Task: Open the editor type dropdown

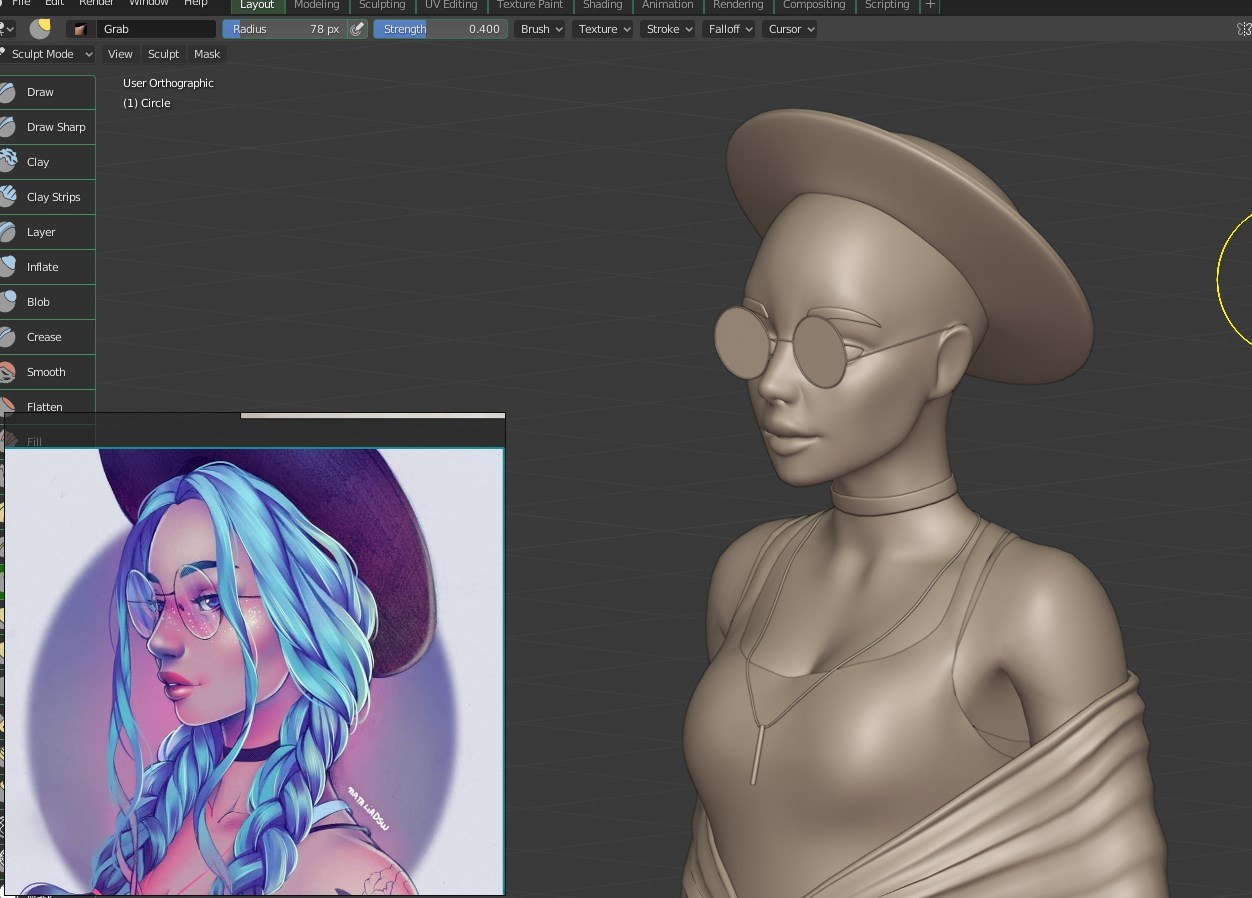Action: pos(6,29)
